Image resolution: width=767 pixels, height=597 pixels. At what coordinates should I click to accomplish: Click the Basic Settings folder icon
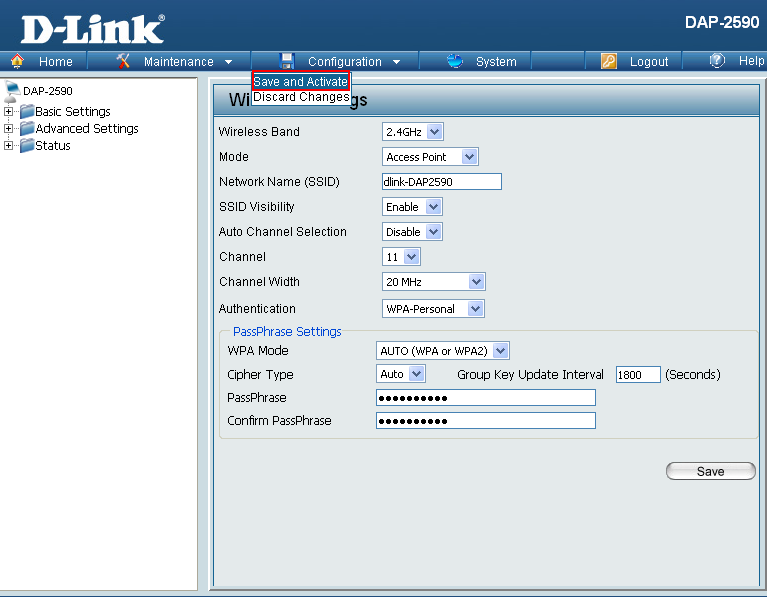click(27, 112)
